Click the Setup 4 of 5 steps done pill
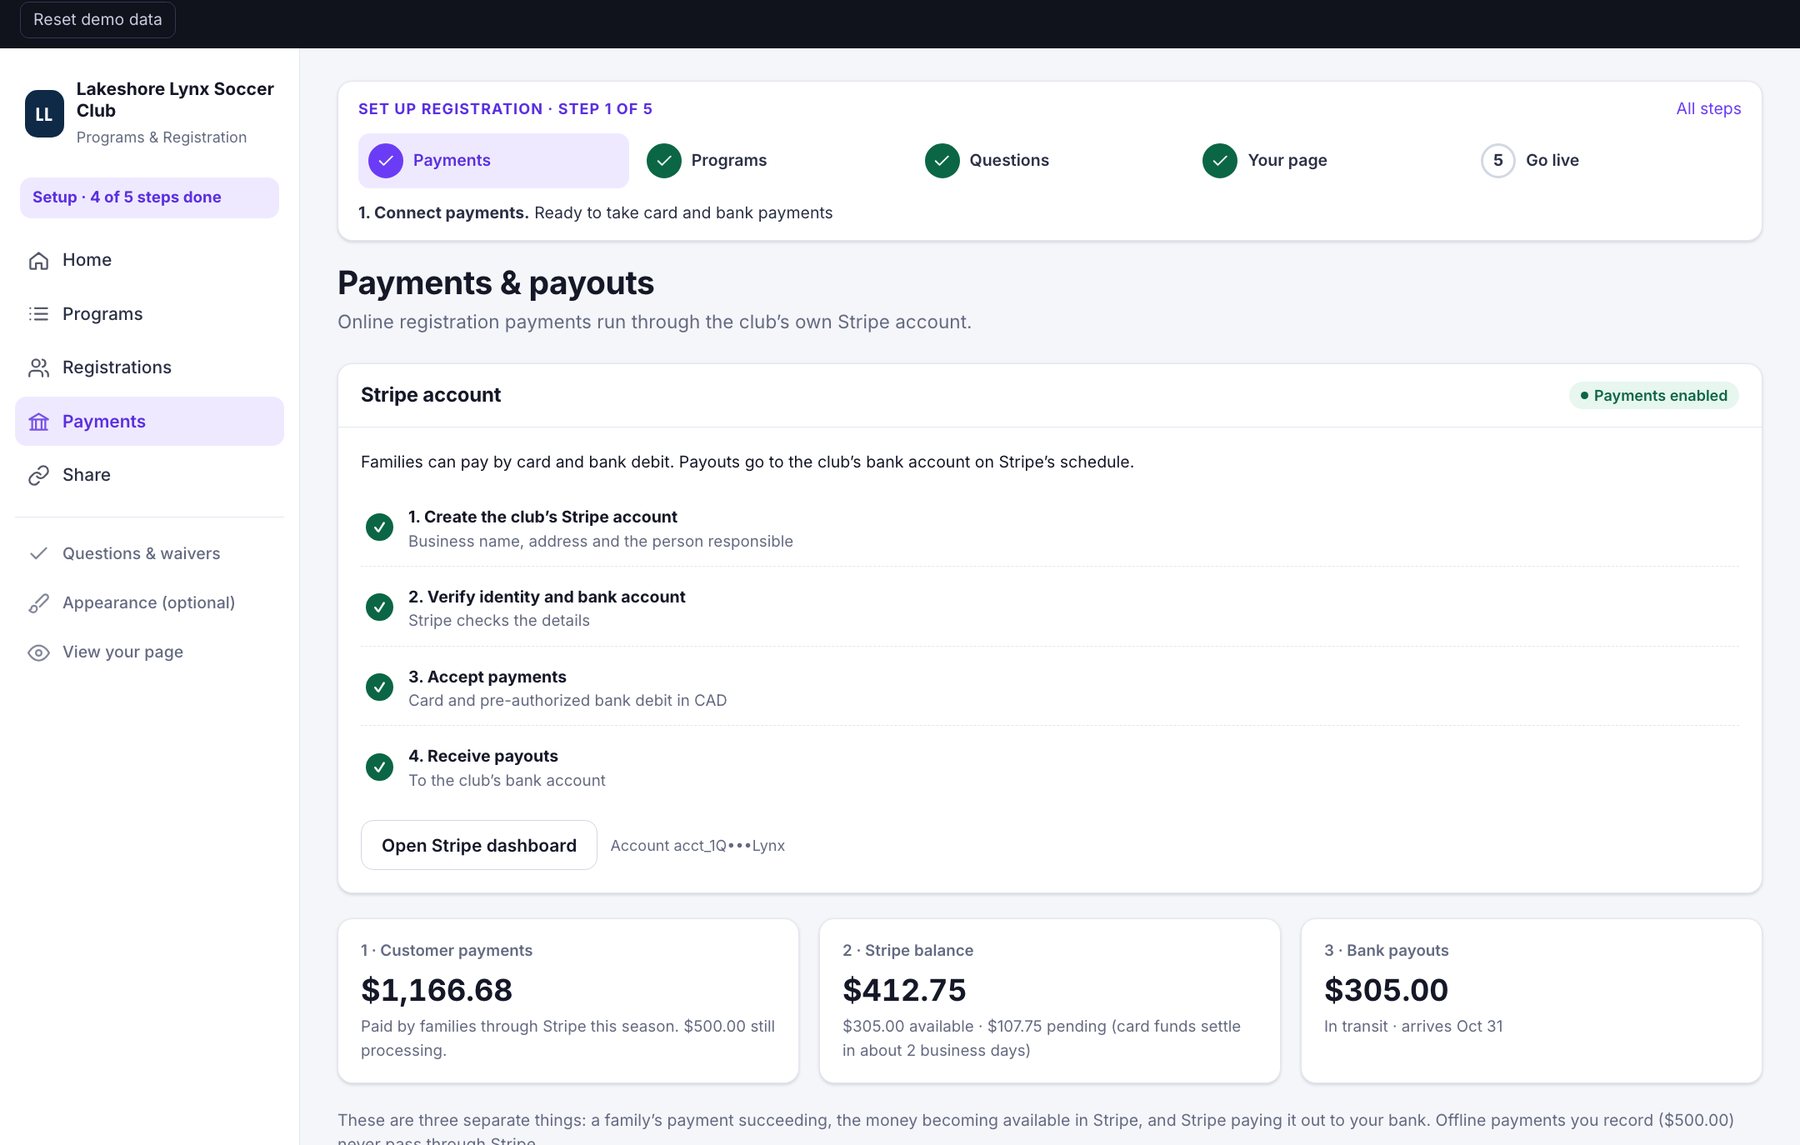 click(x=149, y=198)
